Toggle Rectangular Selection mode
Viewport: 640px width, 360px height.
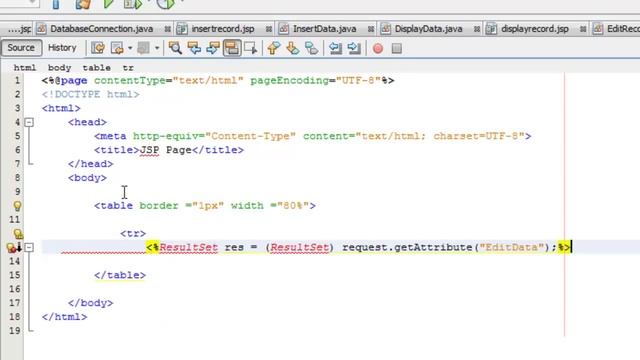[250, 48]
